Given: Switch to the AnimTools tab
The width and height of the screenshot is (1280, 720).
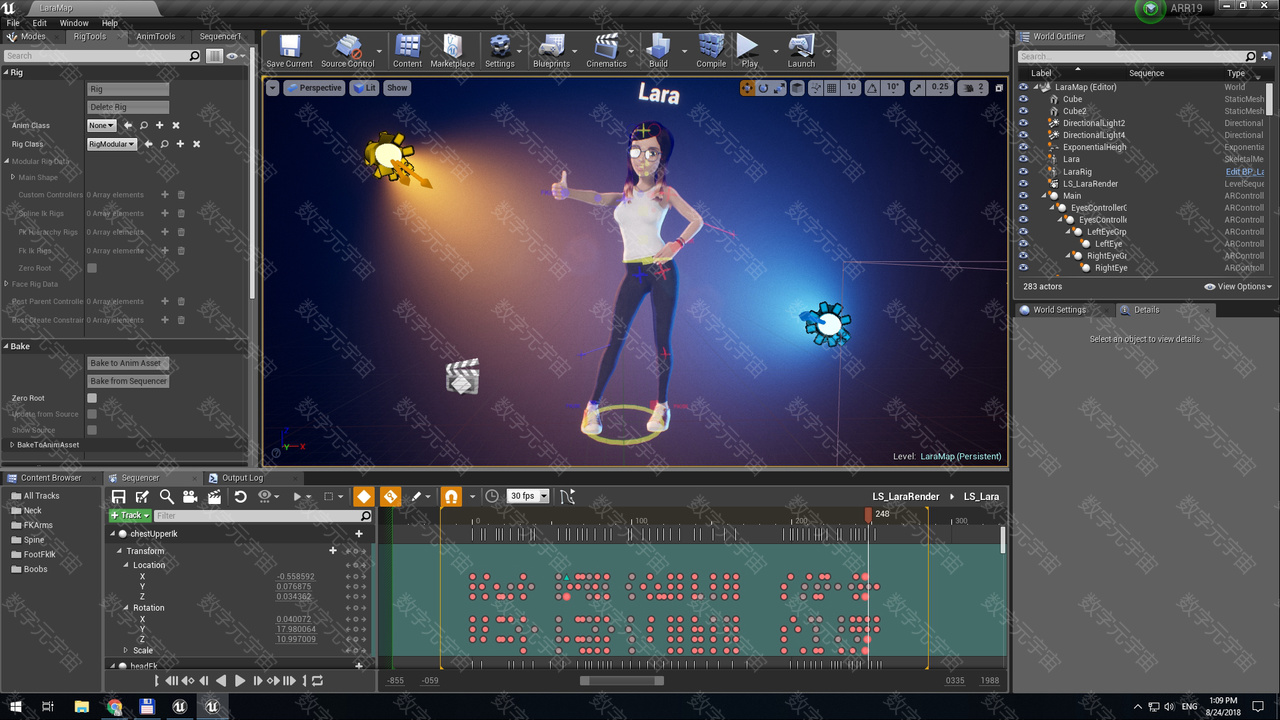Looking at the screenshot, I should (156, 36).
